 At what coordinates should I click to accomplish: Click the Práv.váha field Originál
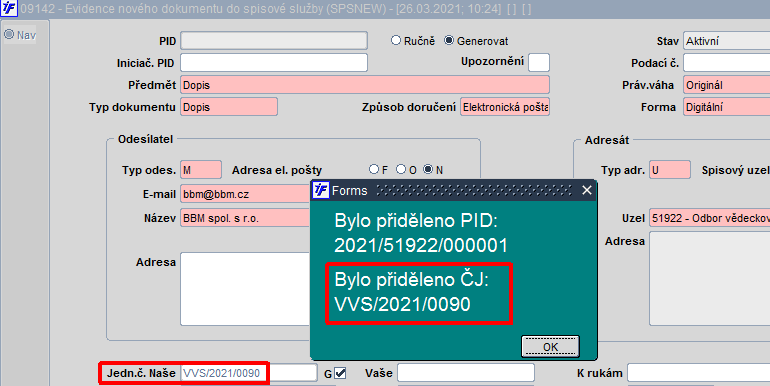tap(727, 84)
